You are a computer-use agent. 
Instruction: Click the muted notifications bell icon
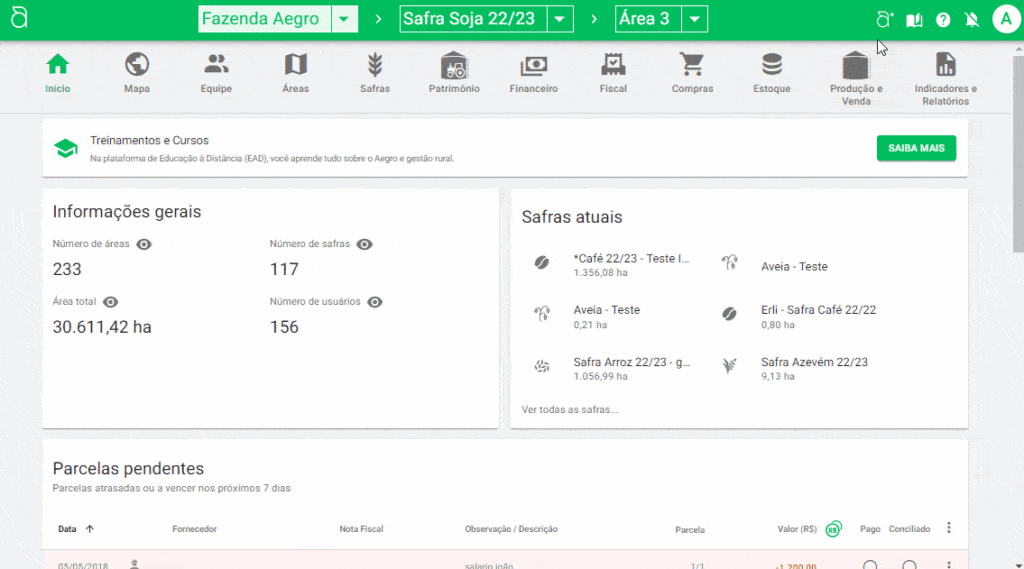coord(971,20)
